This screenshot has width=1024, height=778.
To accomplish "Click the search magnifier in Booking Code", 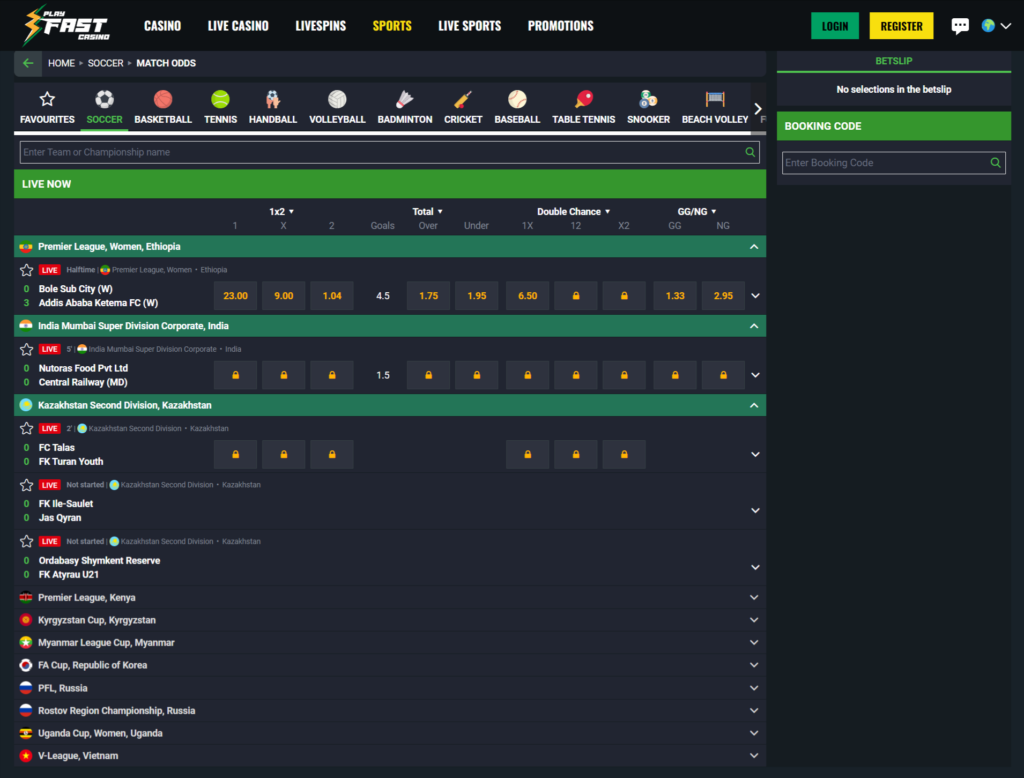I will click(995, 163).
